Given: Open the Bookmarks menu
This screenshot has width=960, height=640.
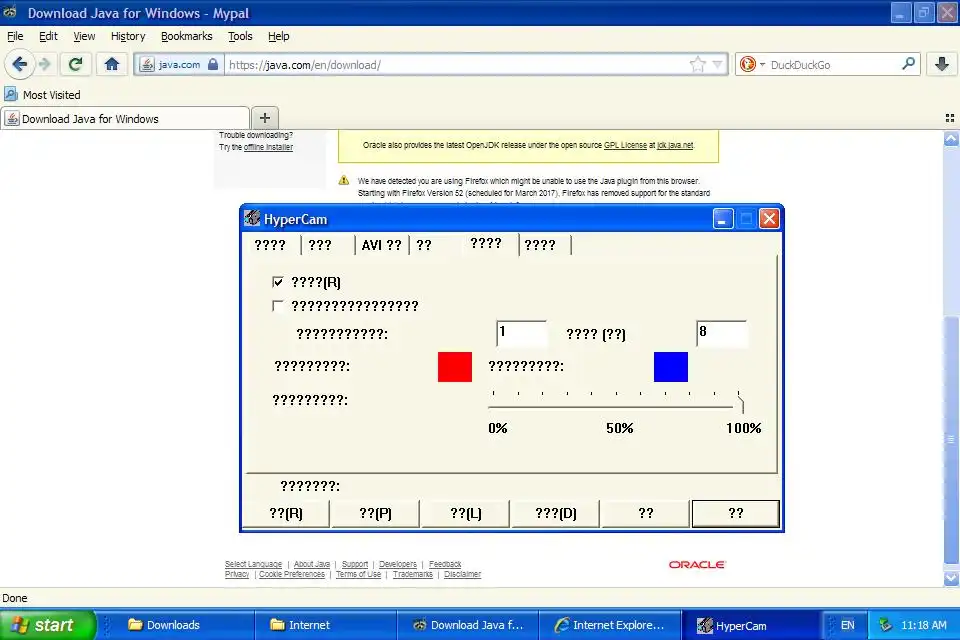Looking at the screenshot, I should click(x=187, y=36).
